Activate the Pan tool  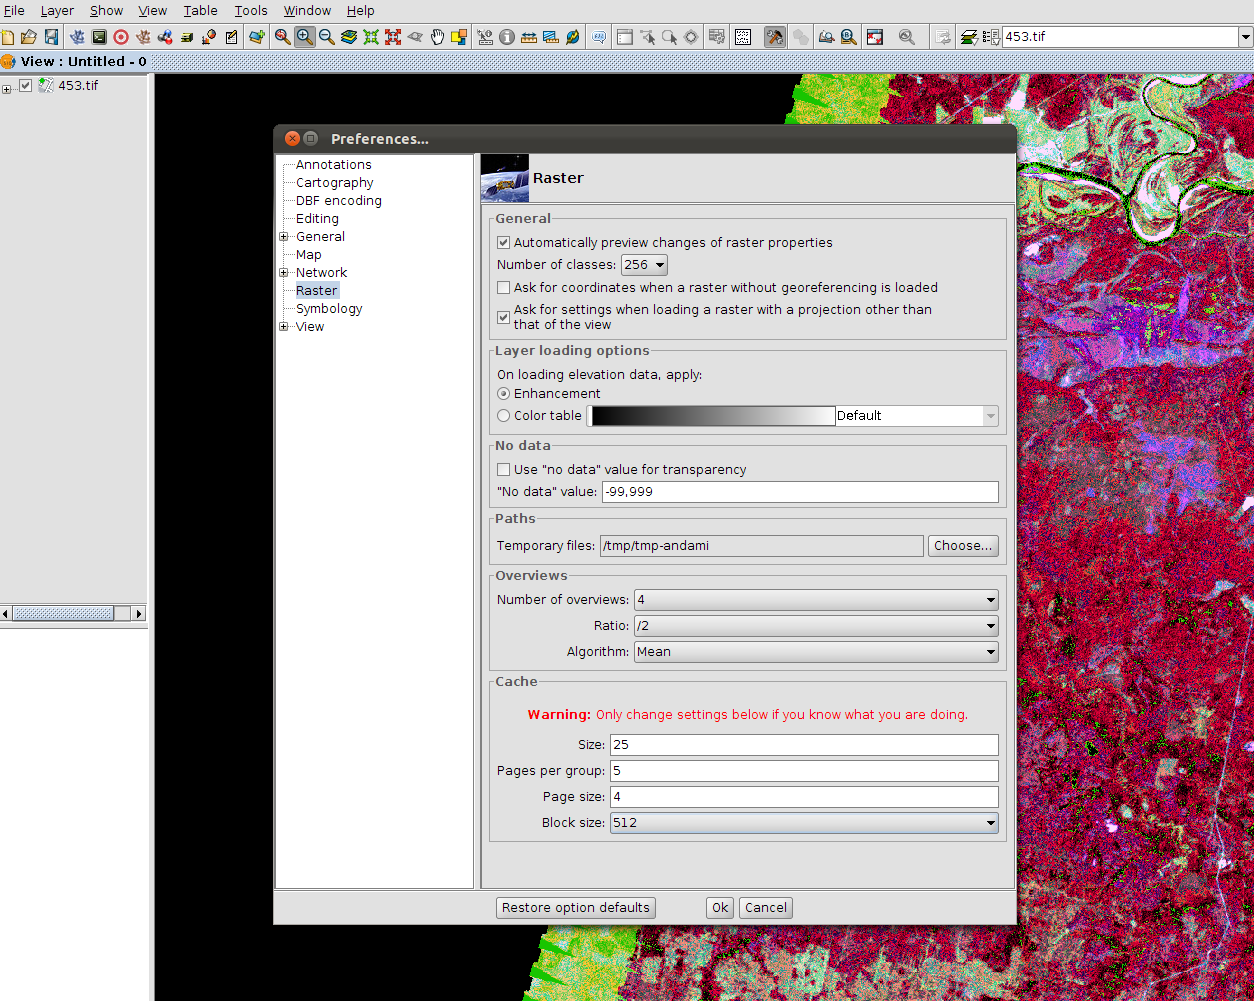pyautogui.click(x=437, y=36)
